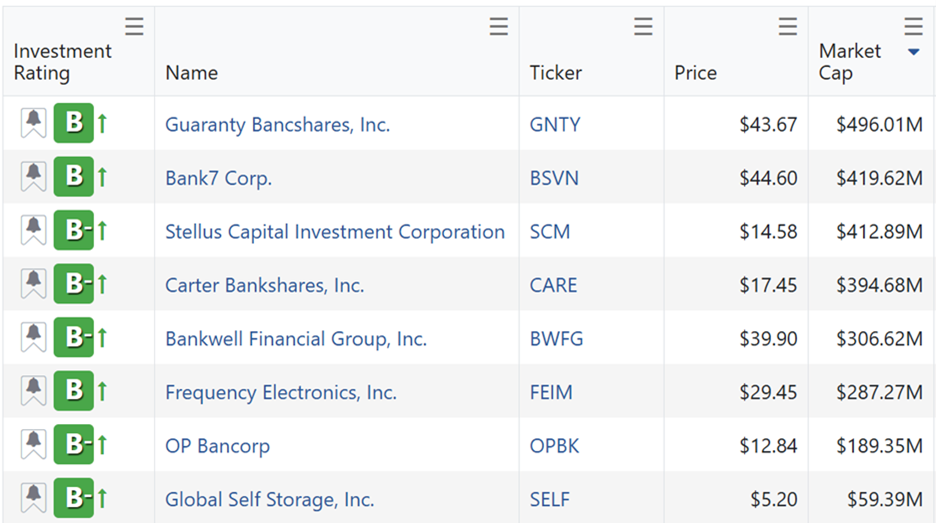Toggle alert bell for Guaranty Bancshares row
936x523 pixels.
point(33,123)
